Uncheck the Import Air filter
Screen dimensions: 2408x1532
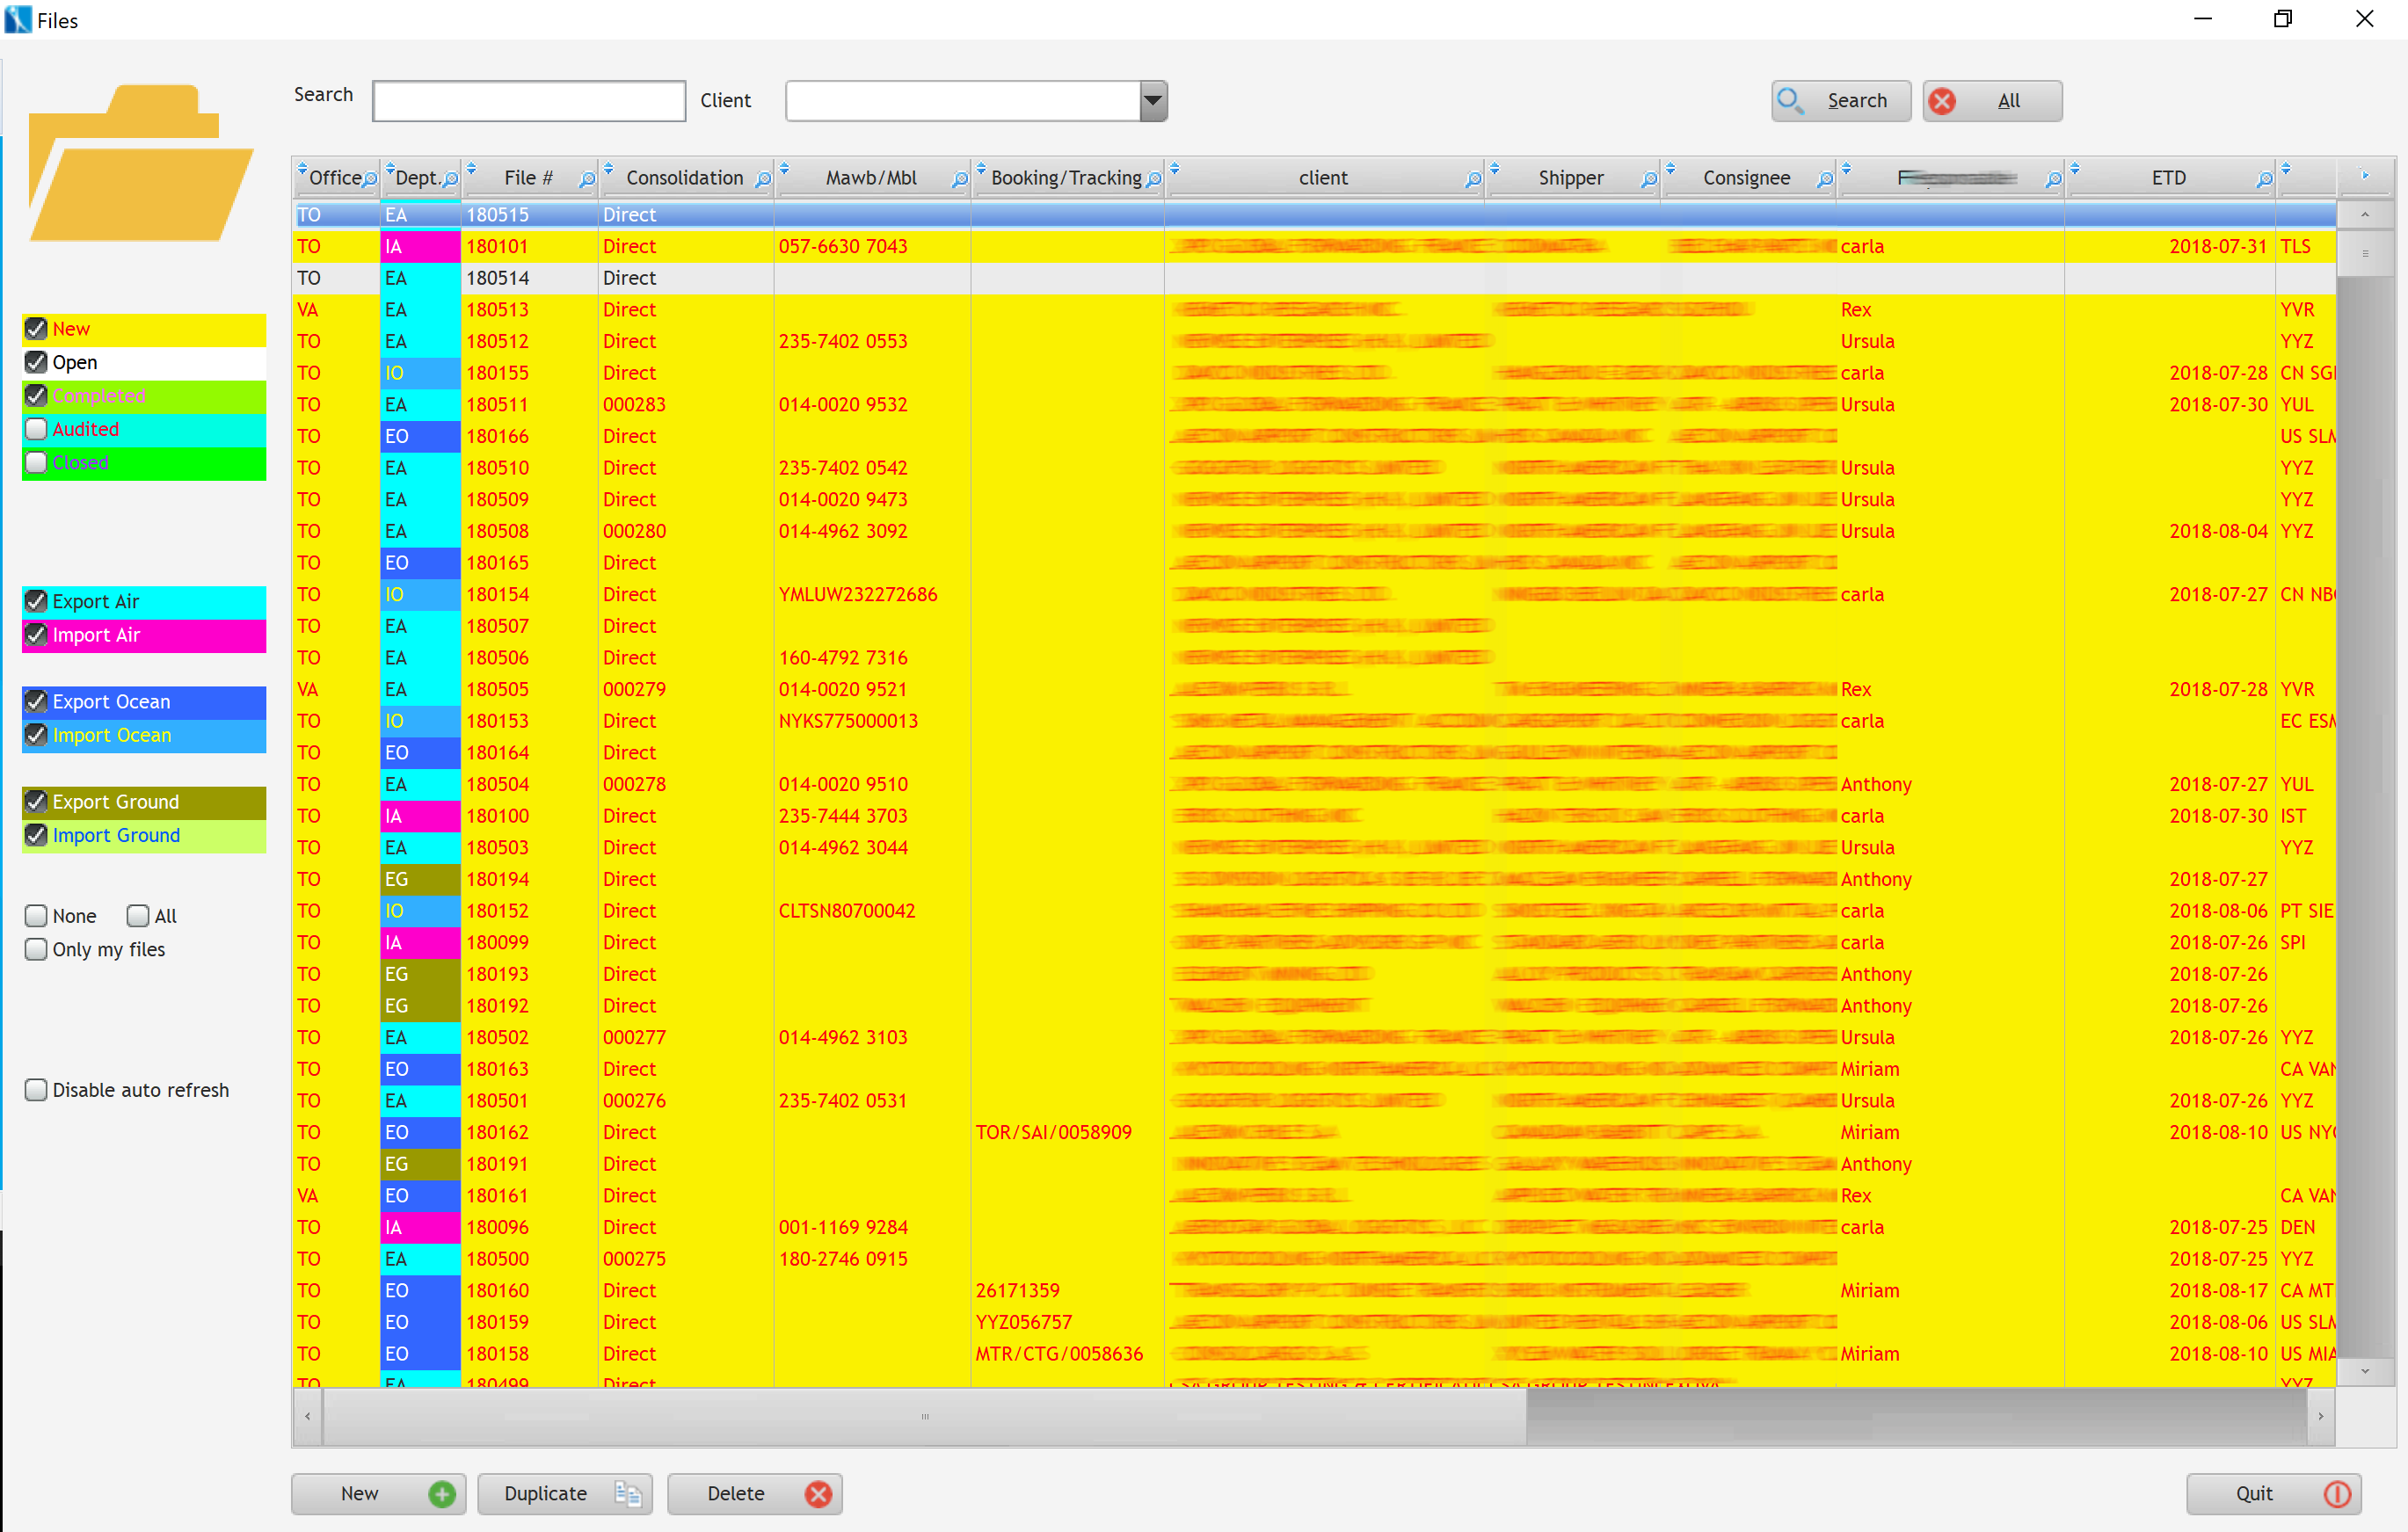coord(36,635)
